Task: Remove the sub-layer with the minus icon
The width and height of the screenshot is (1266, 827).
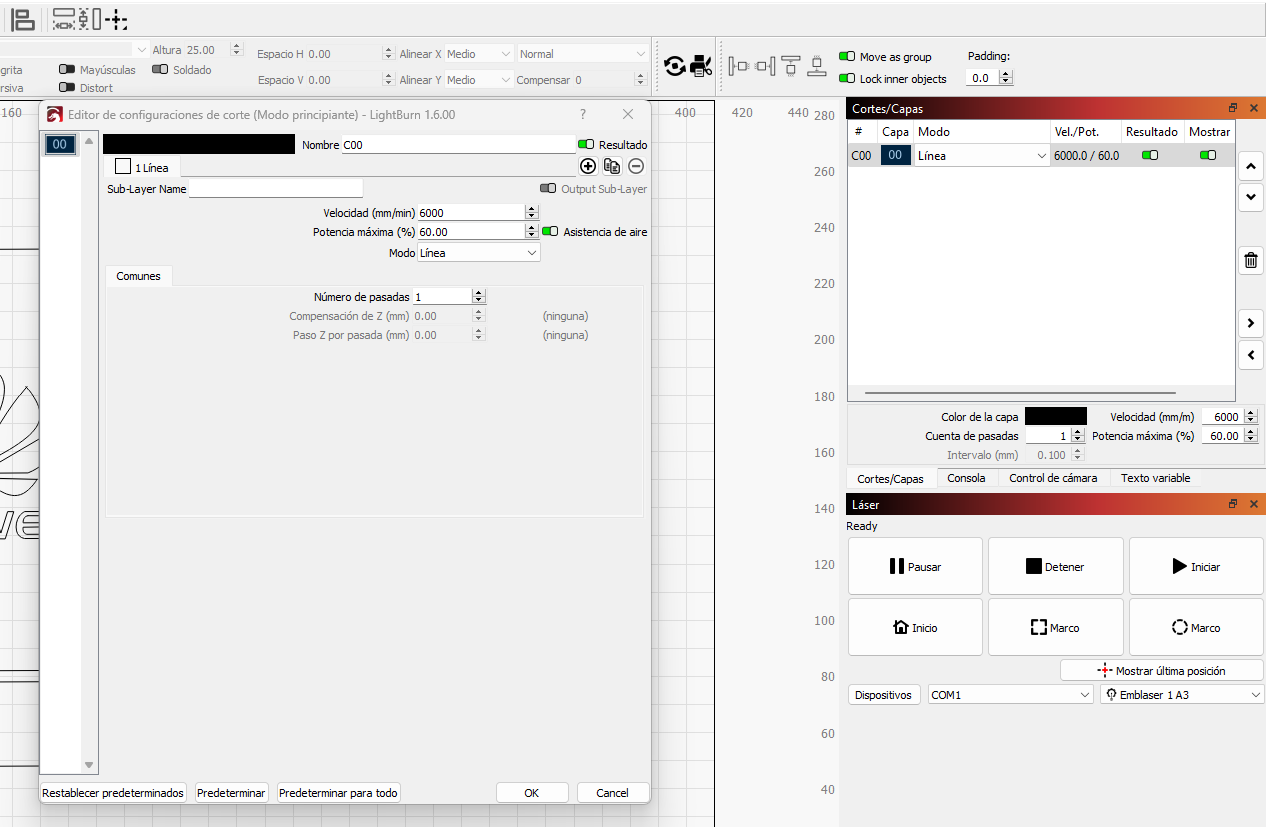Action: click(x=636, y=167)
